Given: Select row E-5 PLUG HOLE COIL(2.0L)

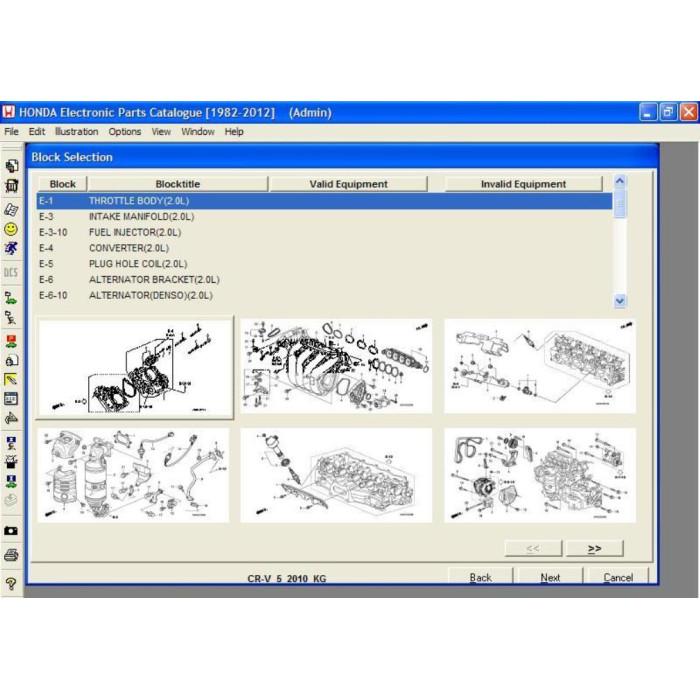Looking at the screenshot, I should (x=324, y=264).
